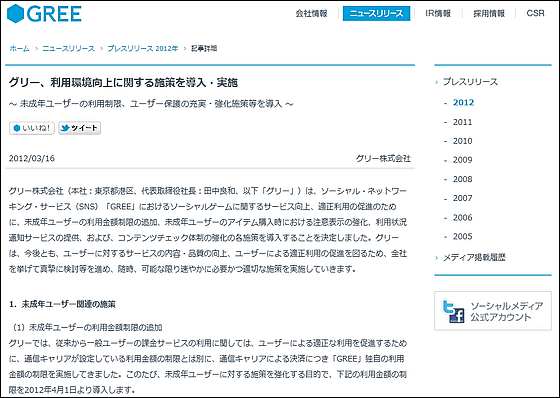560x398 pixels.
Task: Click the いいね! button
Action: (x=32, y=128)
